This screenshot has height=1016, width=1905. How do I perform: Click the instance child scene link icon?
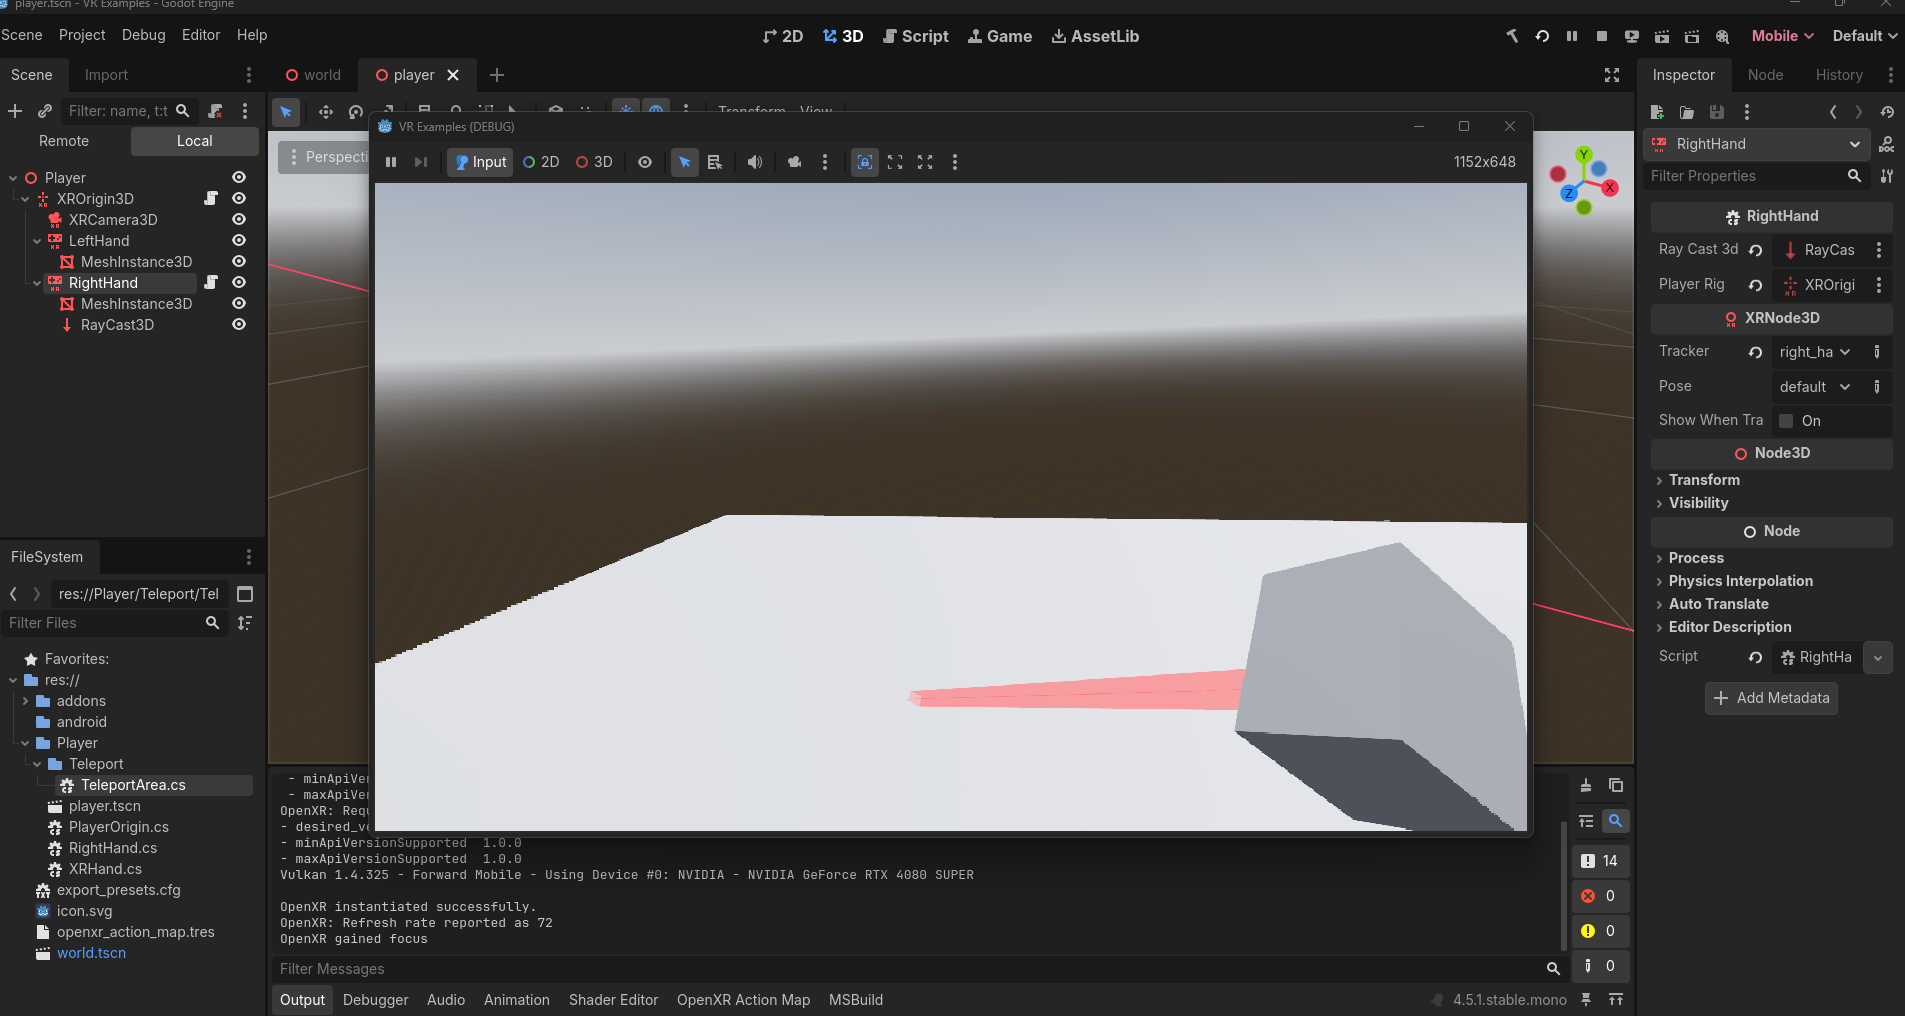tap(45, 111)
